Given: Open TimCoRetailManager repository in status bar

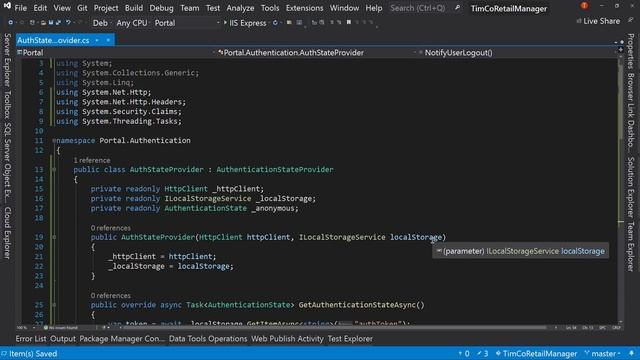Looking at the screenshot, I should (536, 354).
